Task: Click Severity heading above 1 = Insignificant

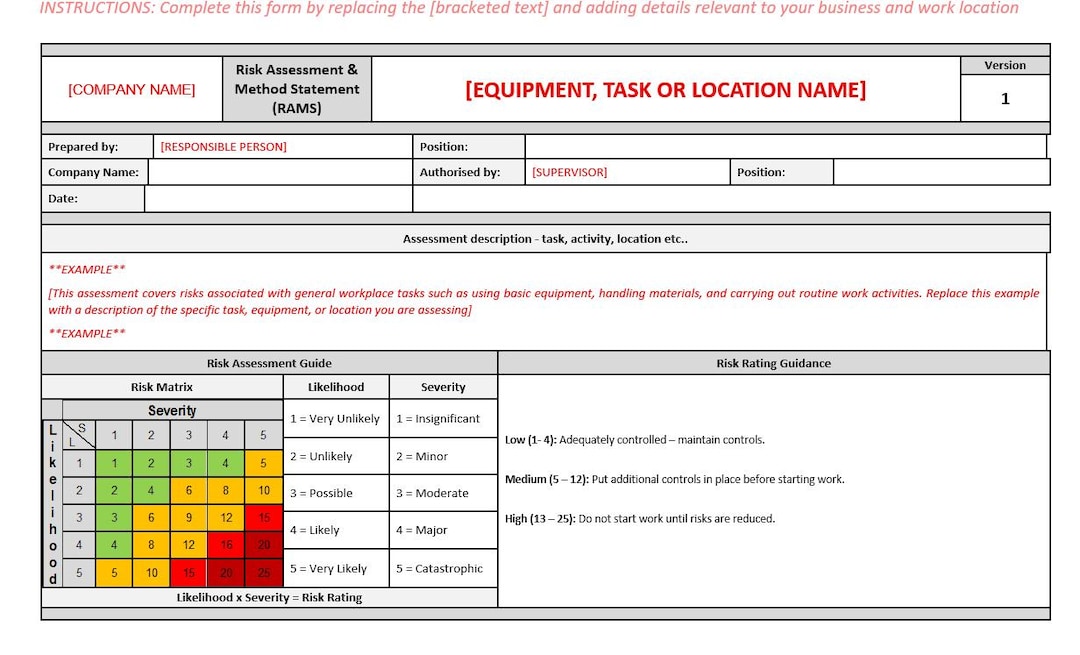Action: [443, 387]
